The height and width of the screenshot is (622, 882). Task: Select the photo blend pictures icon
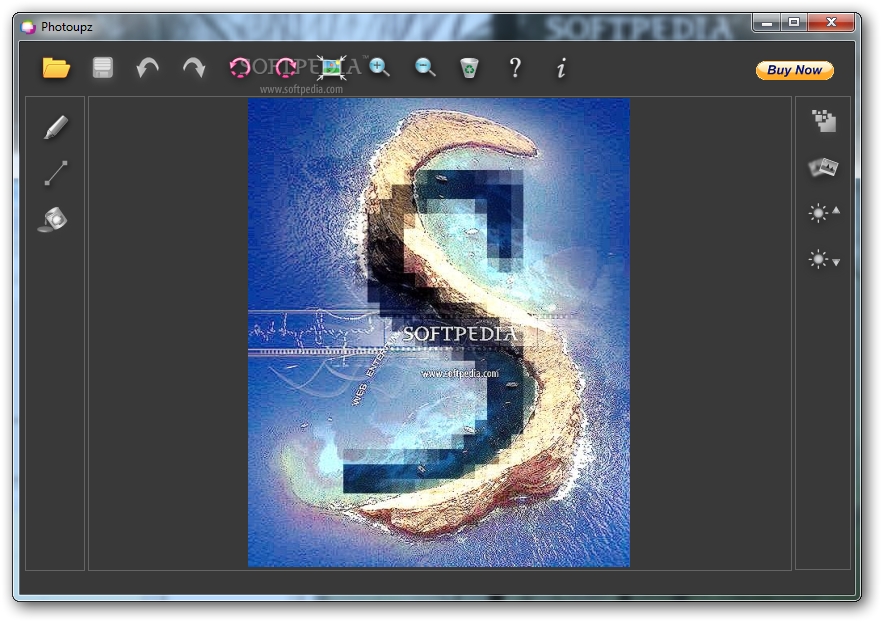[823, 167]
